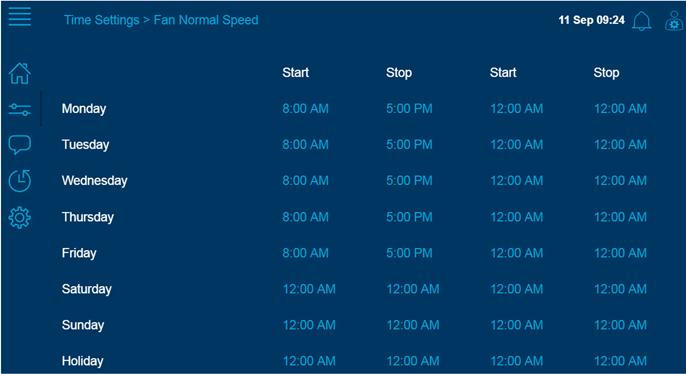The width and height of the screenshot is (686, 374).
Task: Open the user settings icon at top right
Action: tap(674, 21)
